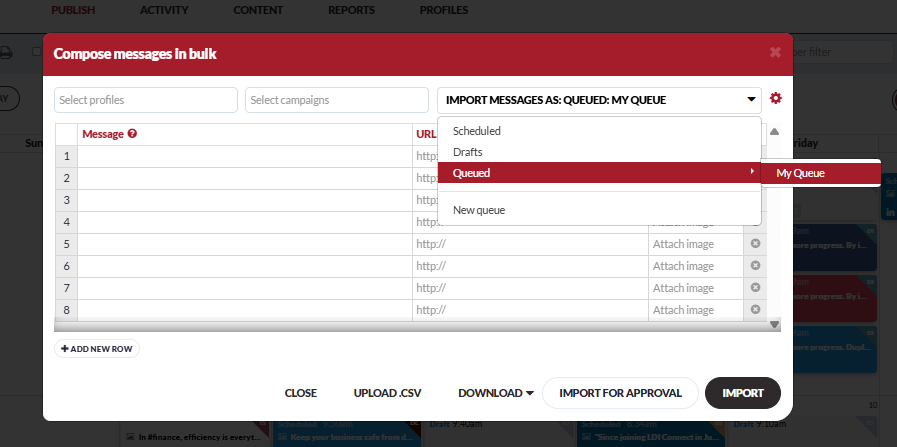The image size is (897, 447).
Task: Click the Message column header
Action: (x=245, y=134)
